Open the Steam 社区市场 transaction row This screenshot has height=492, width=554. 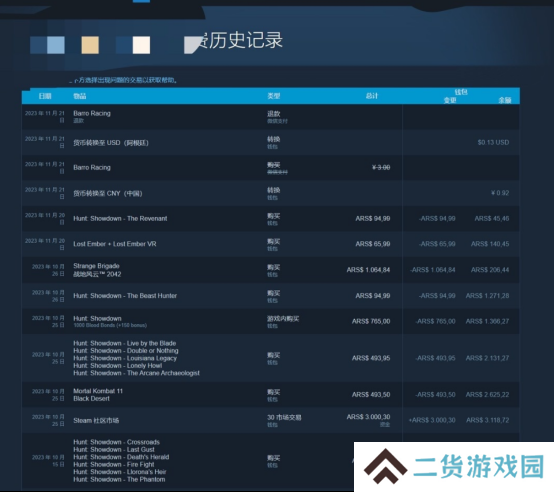point(271,420)
